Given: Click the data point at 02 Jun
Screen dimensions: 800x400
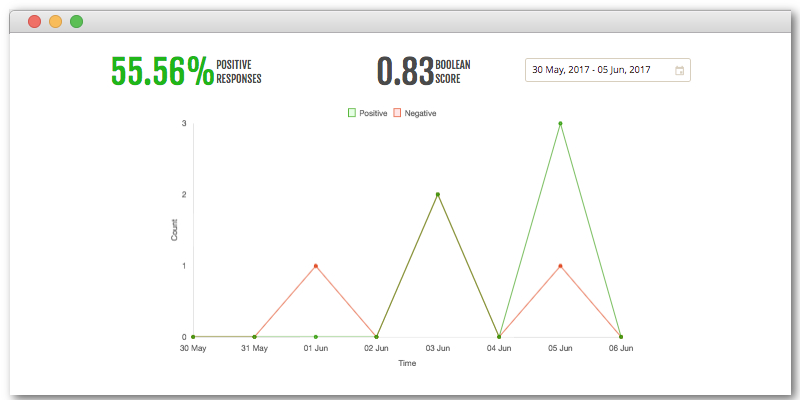Looking at the screenshot, I should 377,337.
